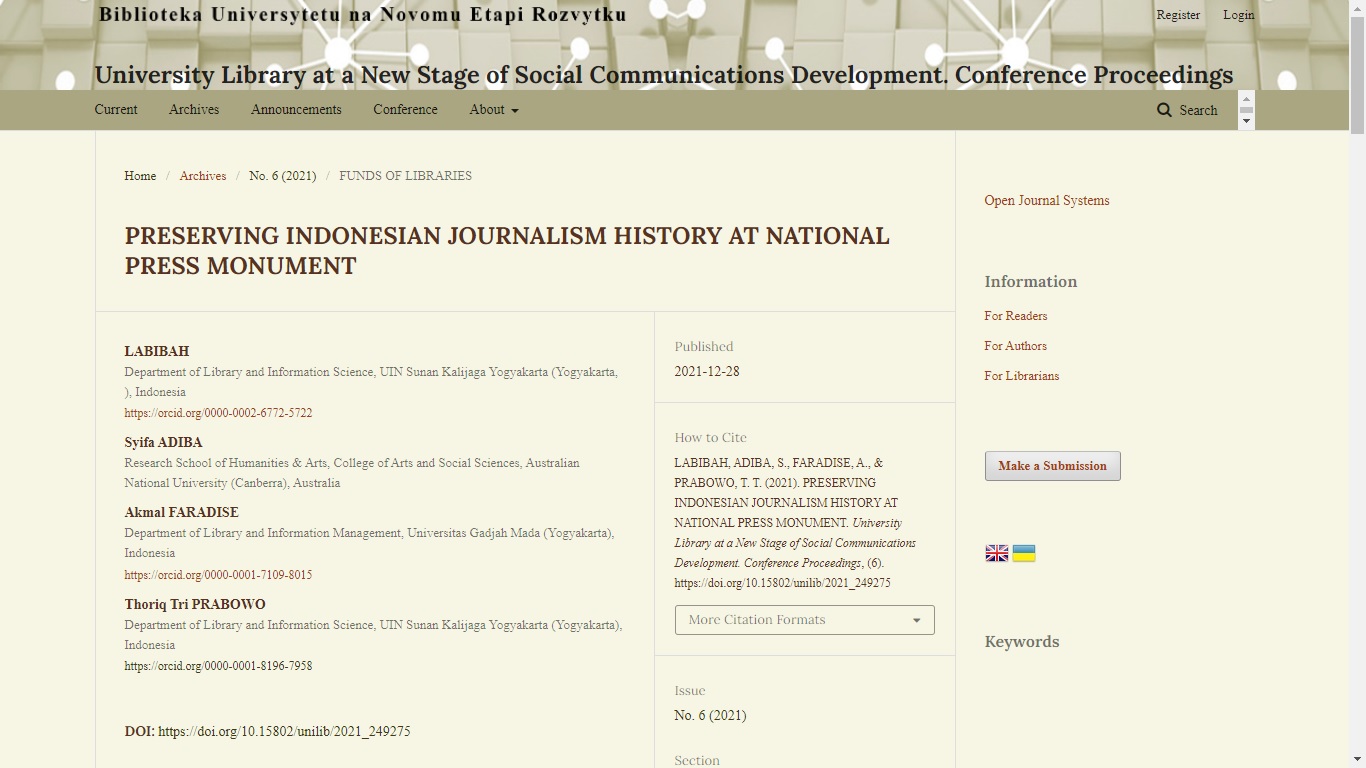Click the Search label in the navigation bar
The width and height of the screenshot is (1366, 768).
point(1198,111)
